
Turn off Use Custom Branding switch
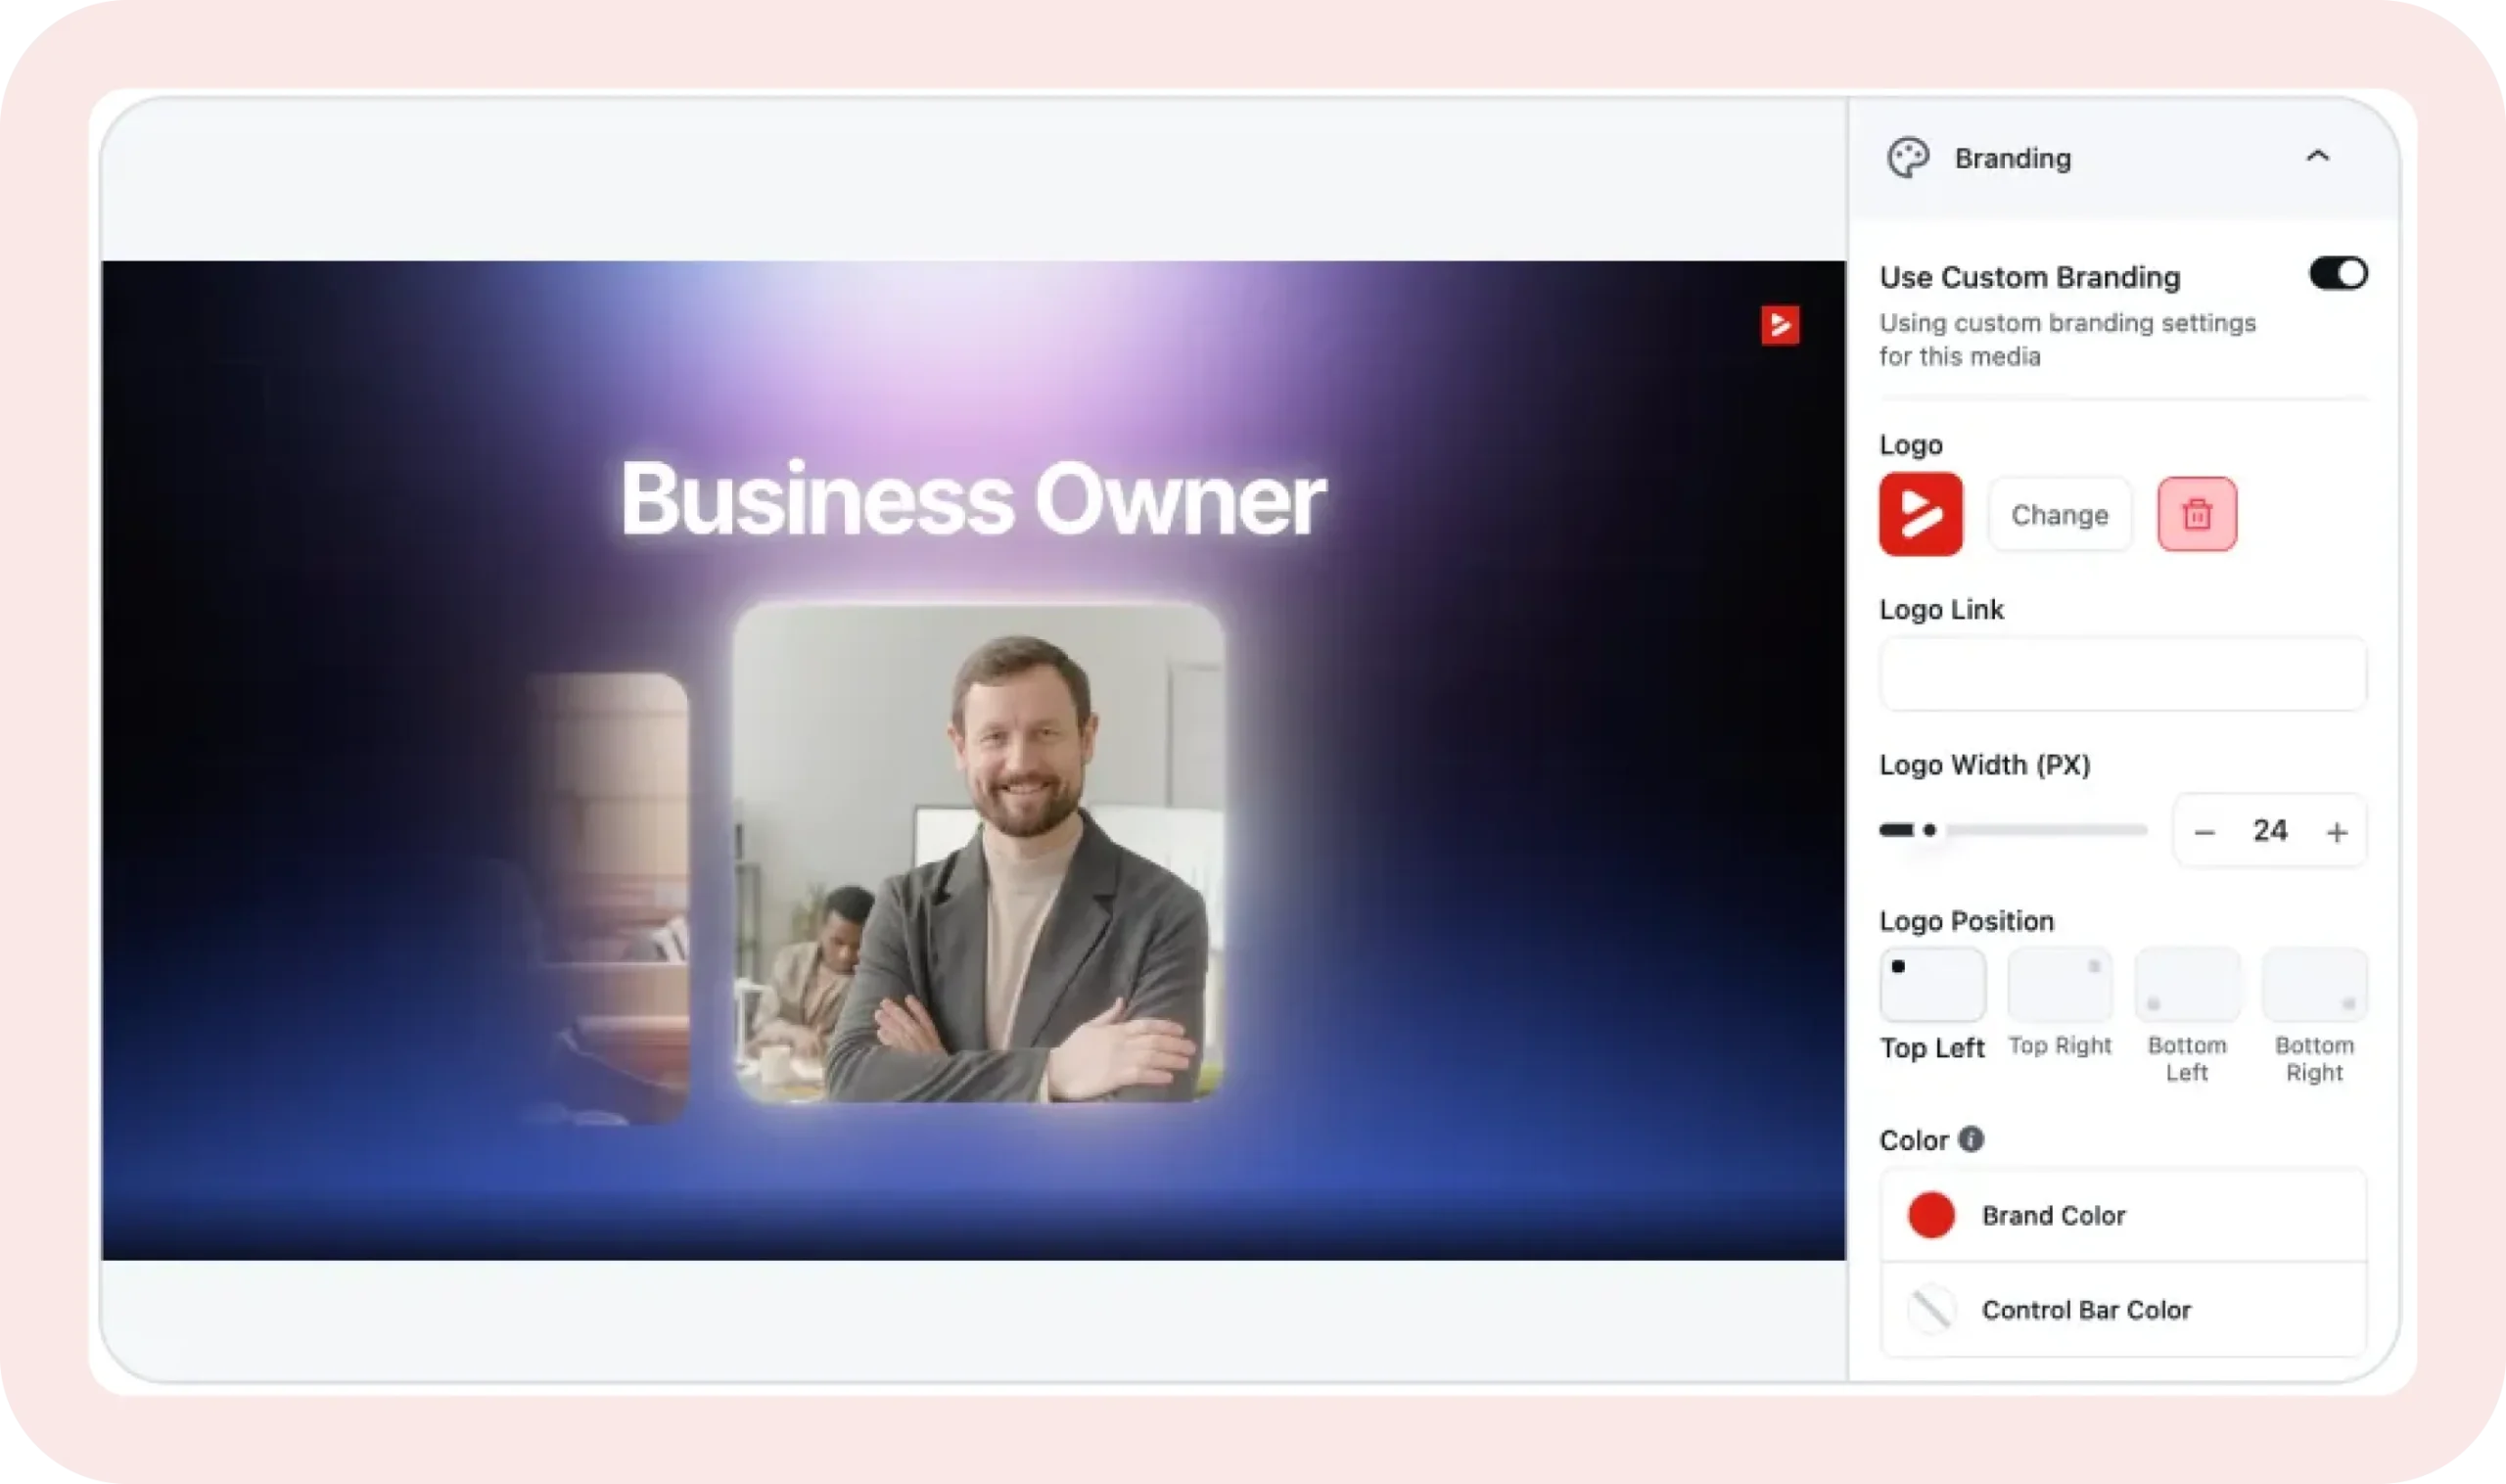2337,273
